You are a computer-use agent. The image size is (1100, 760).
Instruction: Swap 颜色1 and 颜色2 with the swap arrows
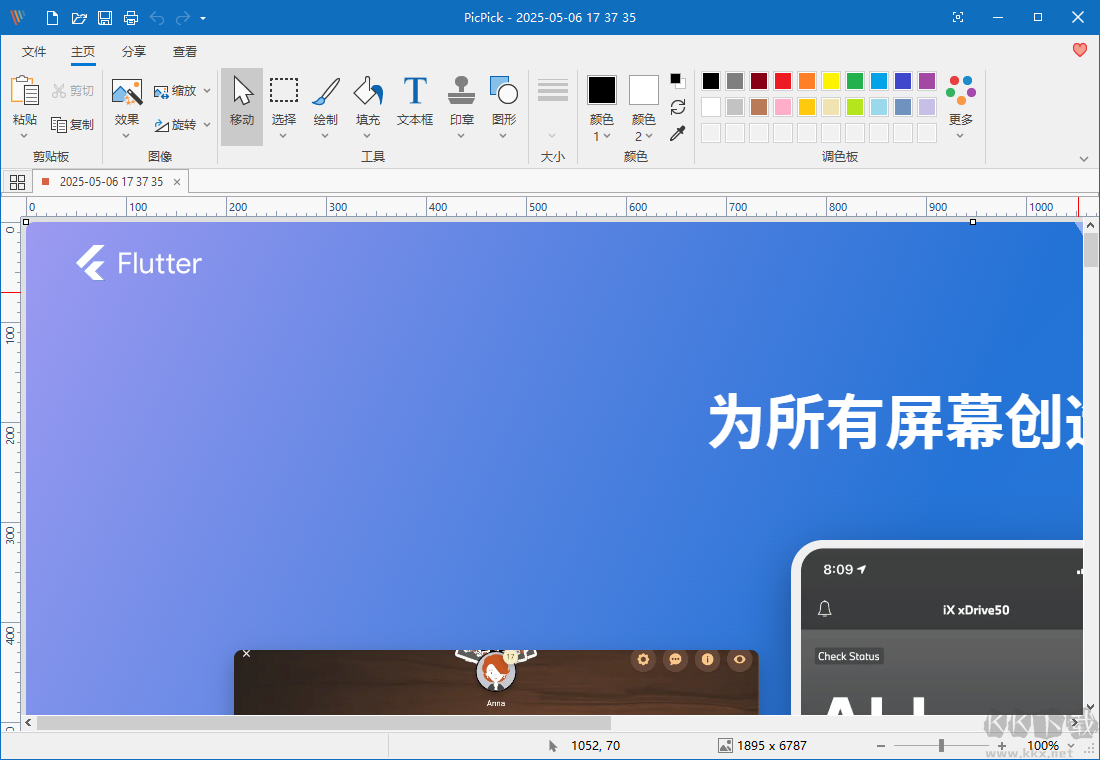[678, 107]
